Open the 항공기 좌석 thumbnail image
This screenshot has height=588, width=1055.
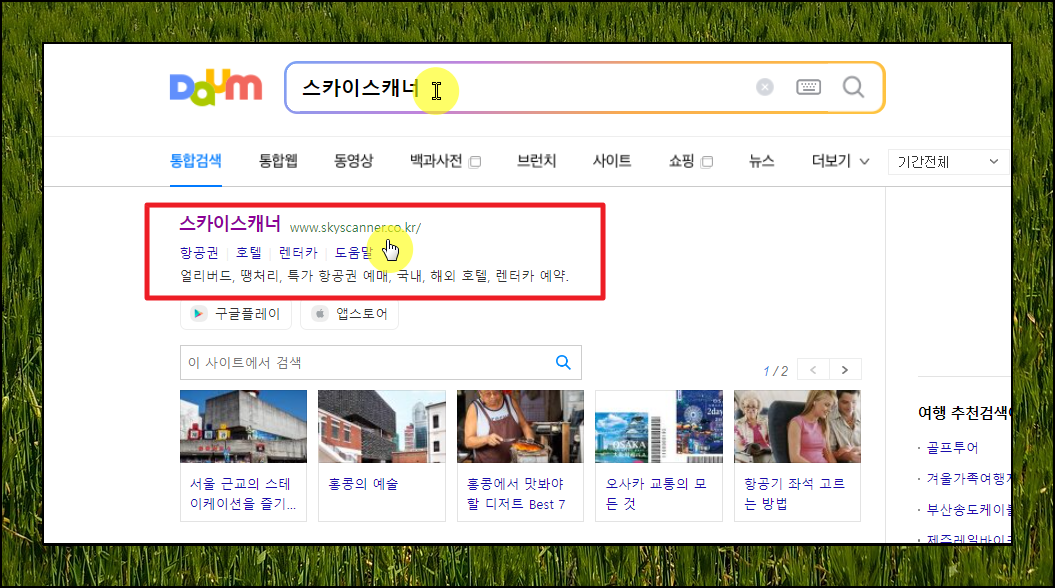[797, 427]
